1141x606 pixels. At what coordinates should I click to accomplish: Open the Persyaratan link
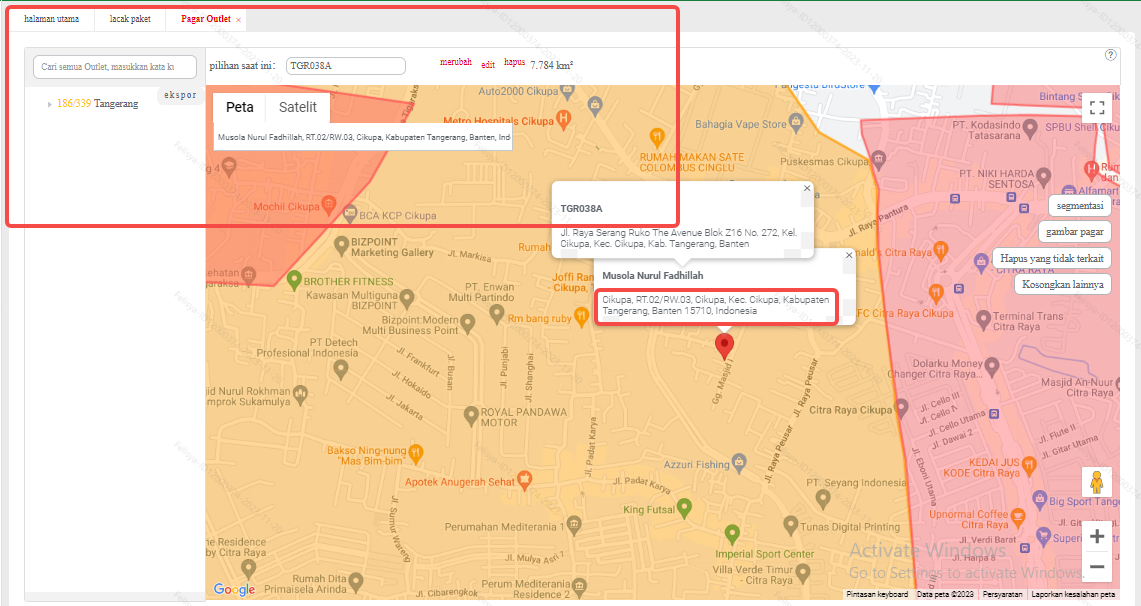(1002, 594)
